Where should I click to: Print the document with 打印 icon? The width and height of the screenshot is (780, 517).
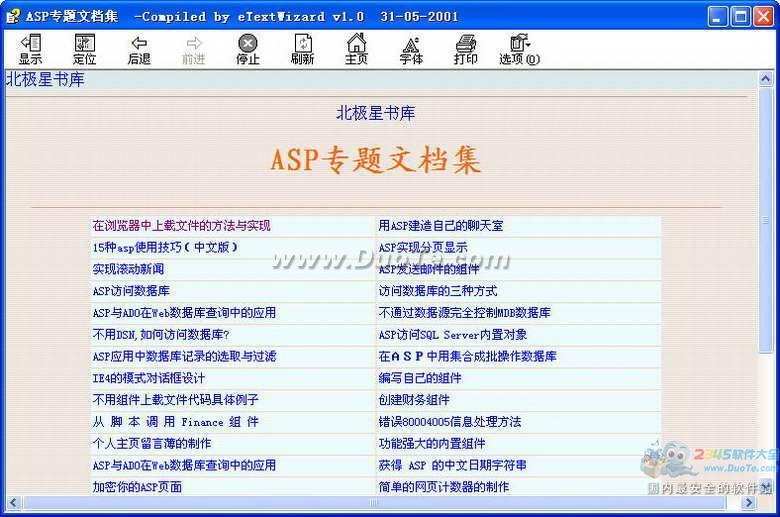(466, 50)
